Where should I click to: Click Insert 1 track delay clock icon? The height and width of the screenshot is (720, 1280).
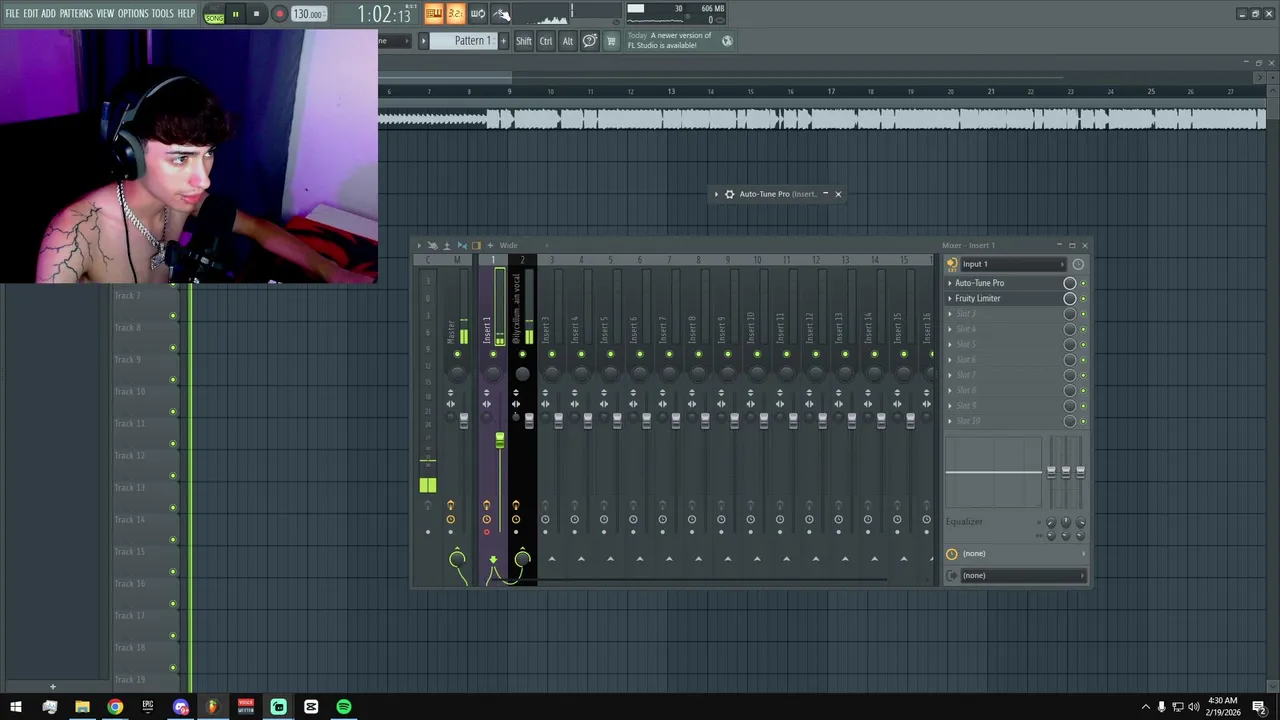pos(487,519)
